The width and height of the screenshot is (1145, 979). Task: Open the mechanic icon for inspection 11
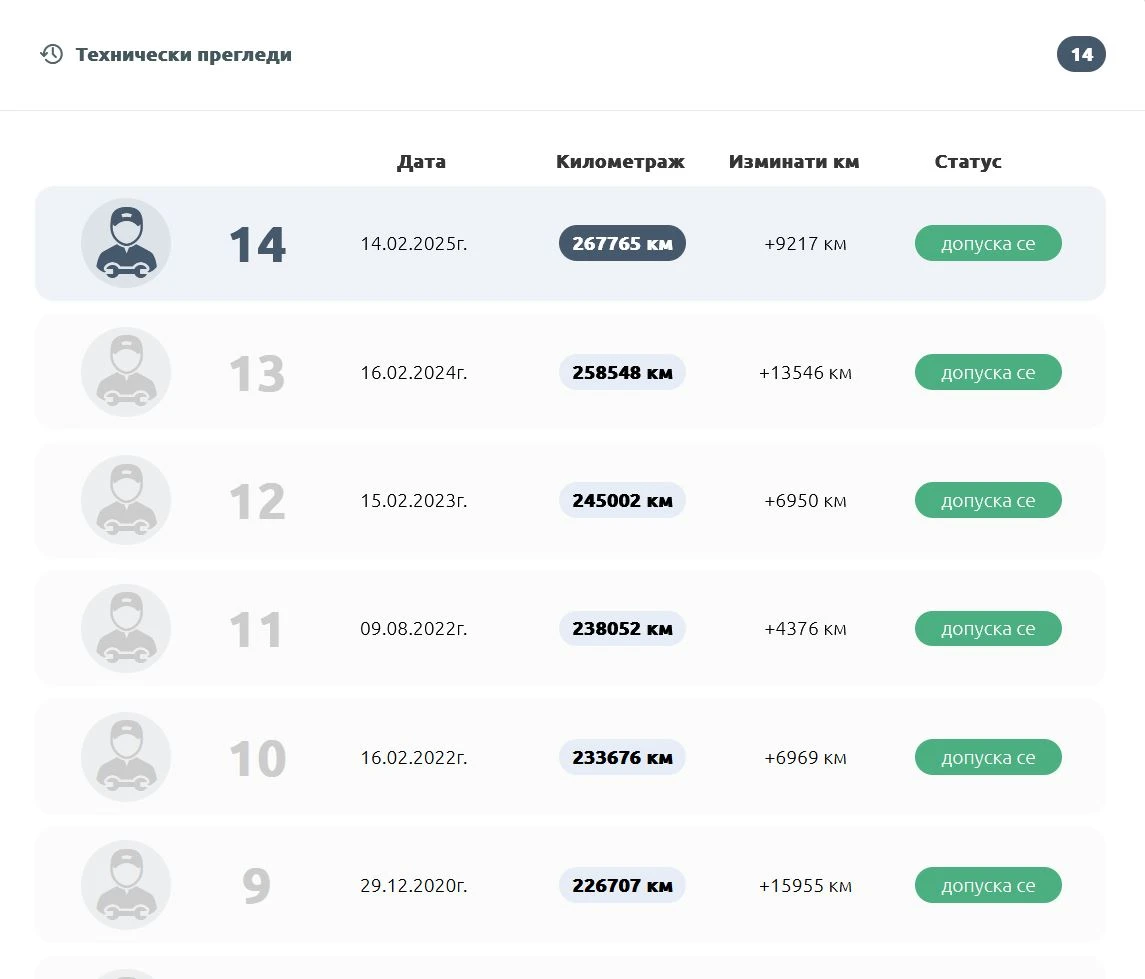[x=126, y=629]
